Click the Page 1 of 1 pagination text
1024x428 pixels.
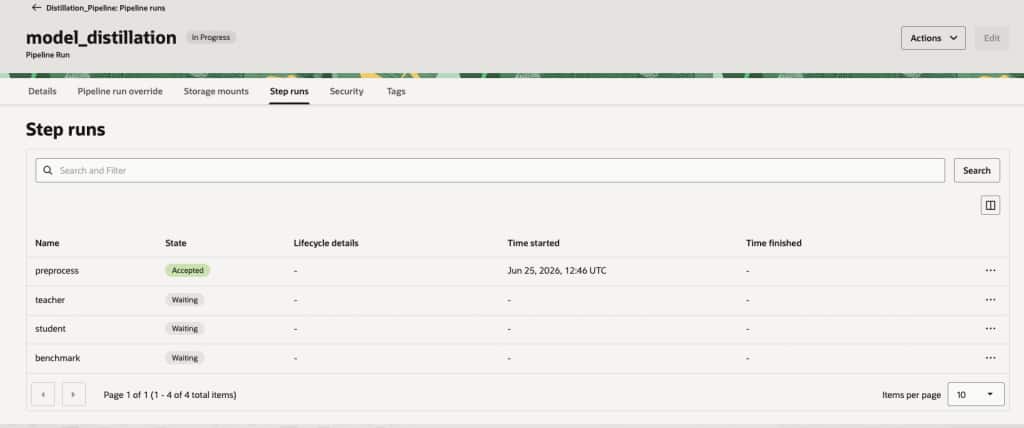[170, 395]
